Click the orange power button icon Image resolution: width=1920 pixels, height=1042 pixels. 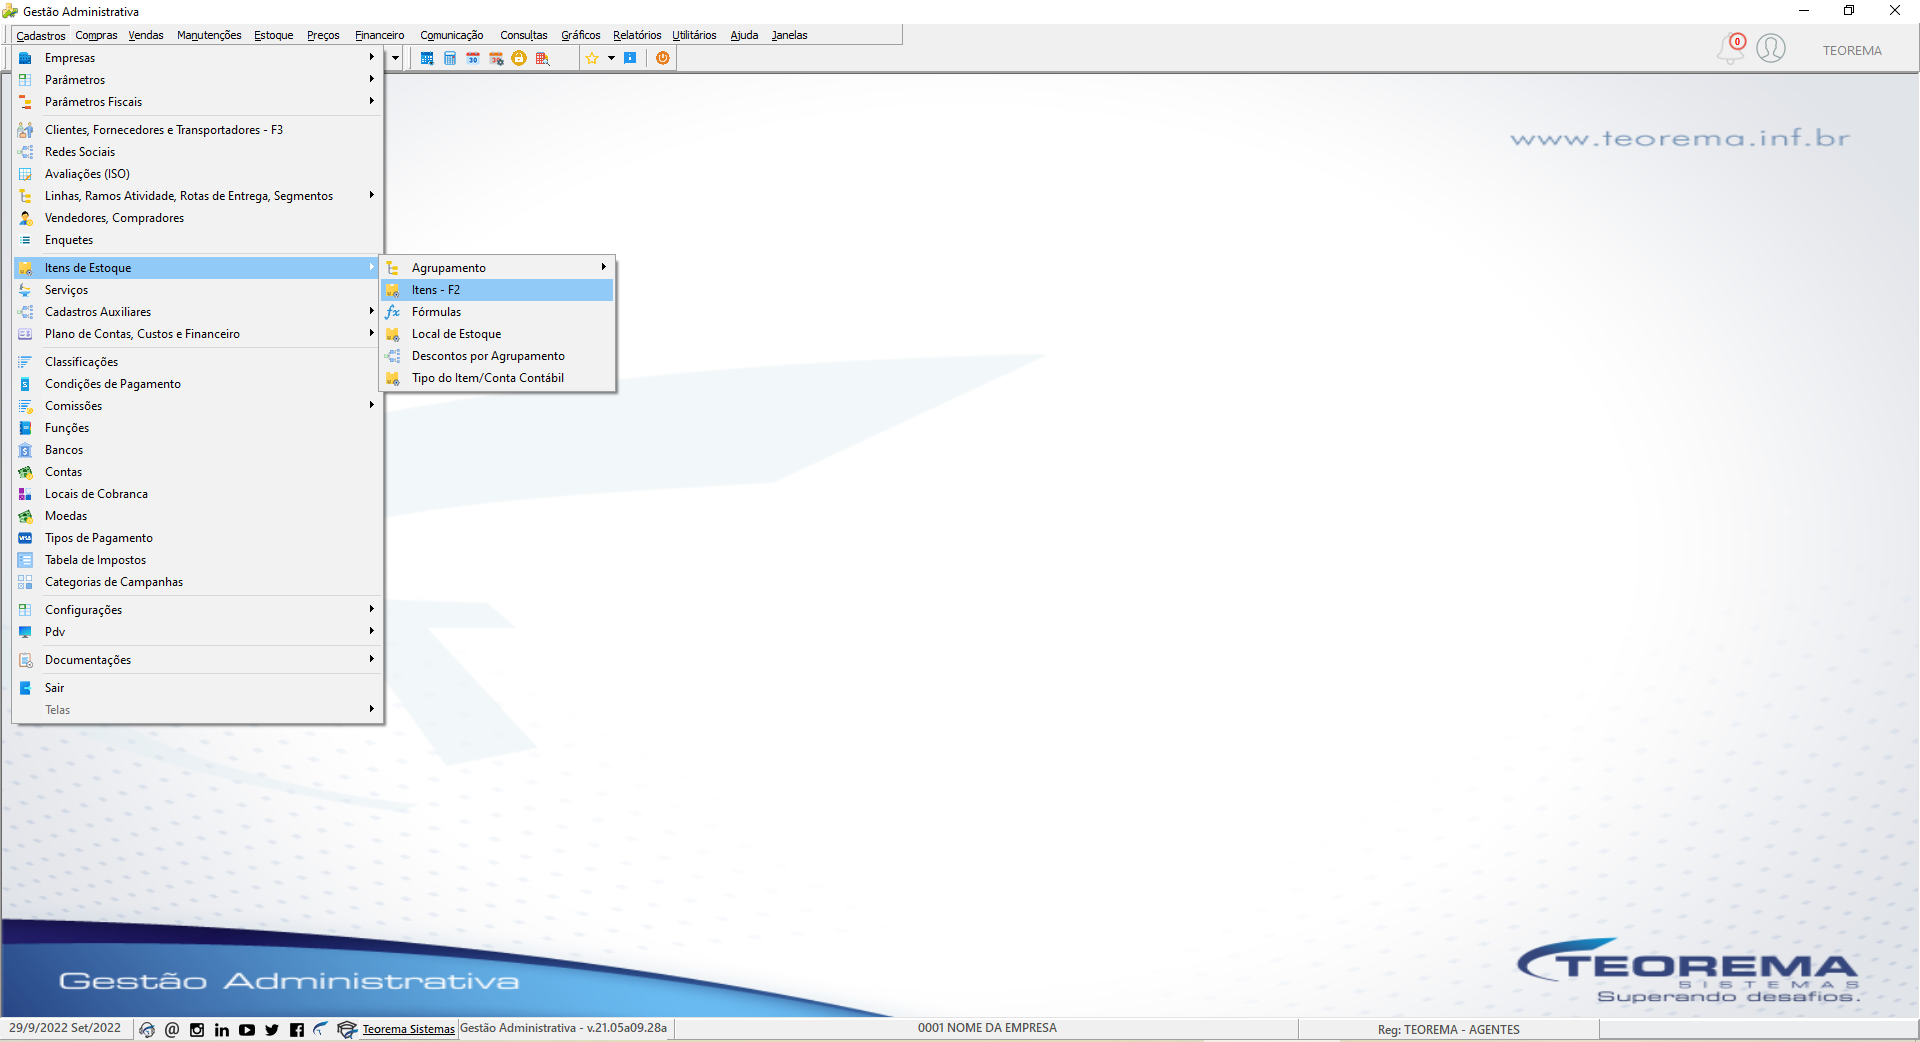[663, 58]
